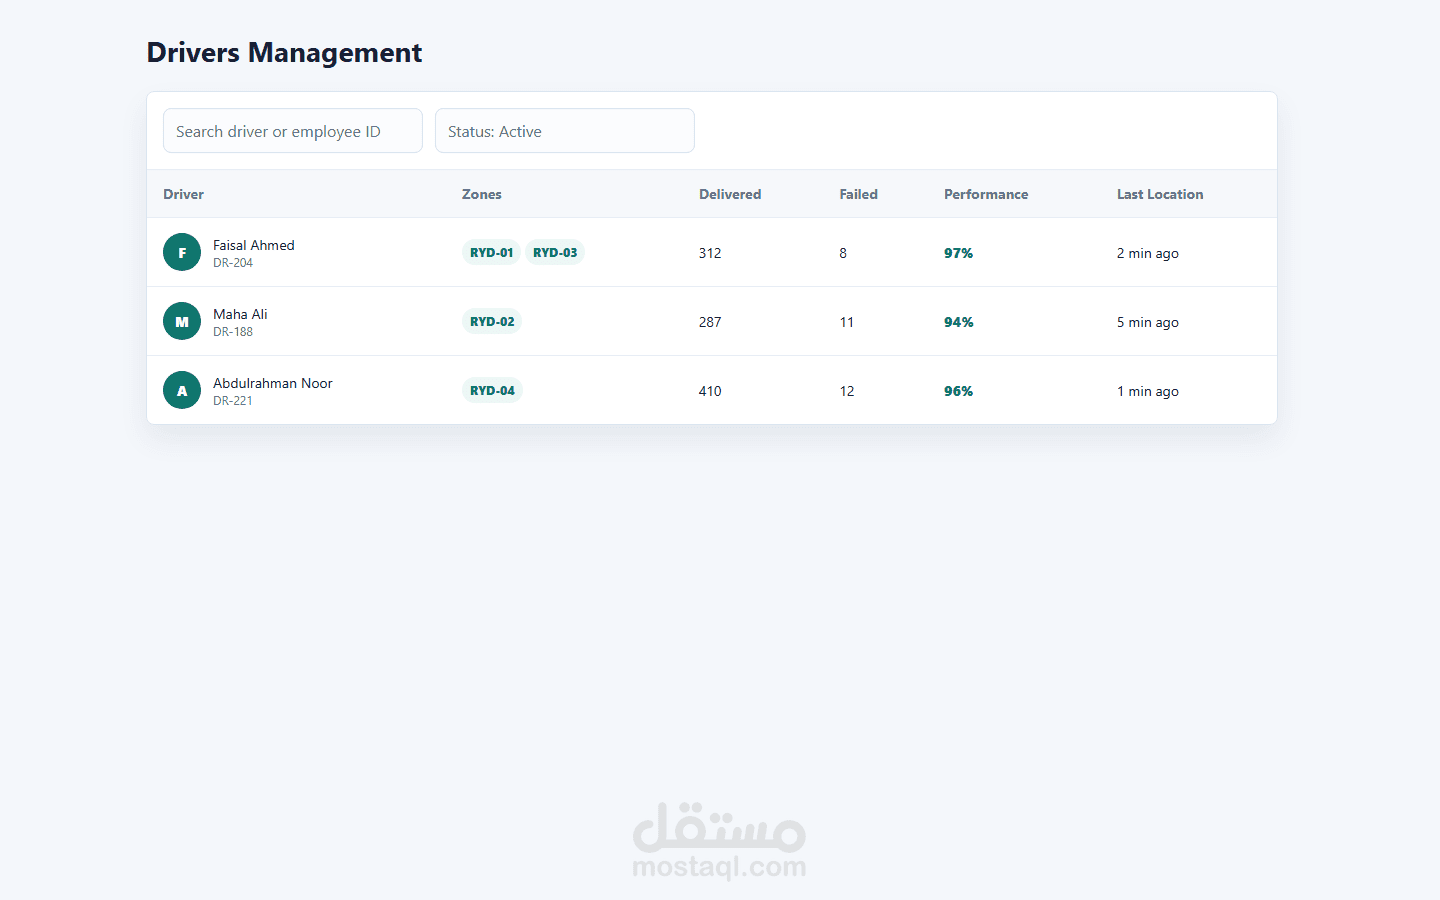Click delivered count 410
Screen dimensions: 1440x900
click(710, 391)
